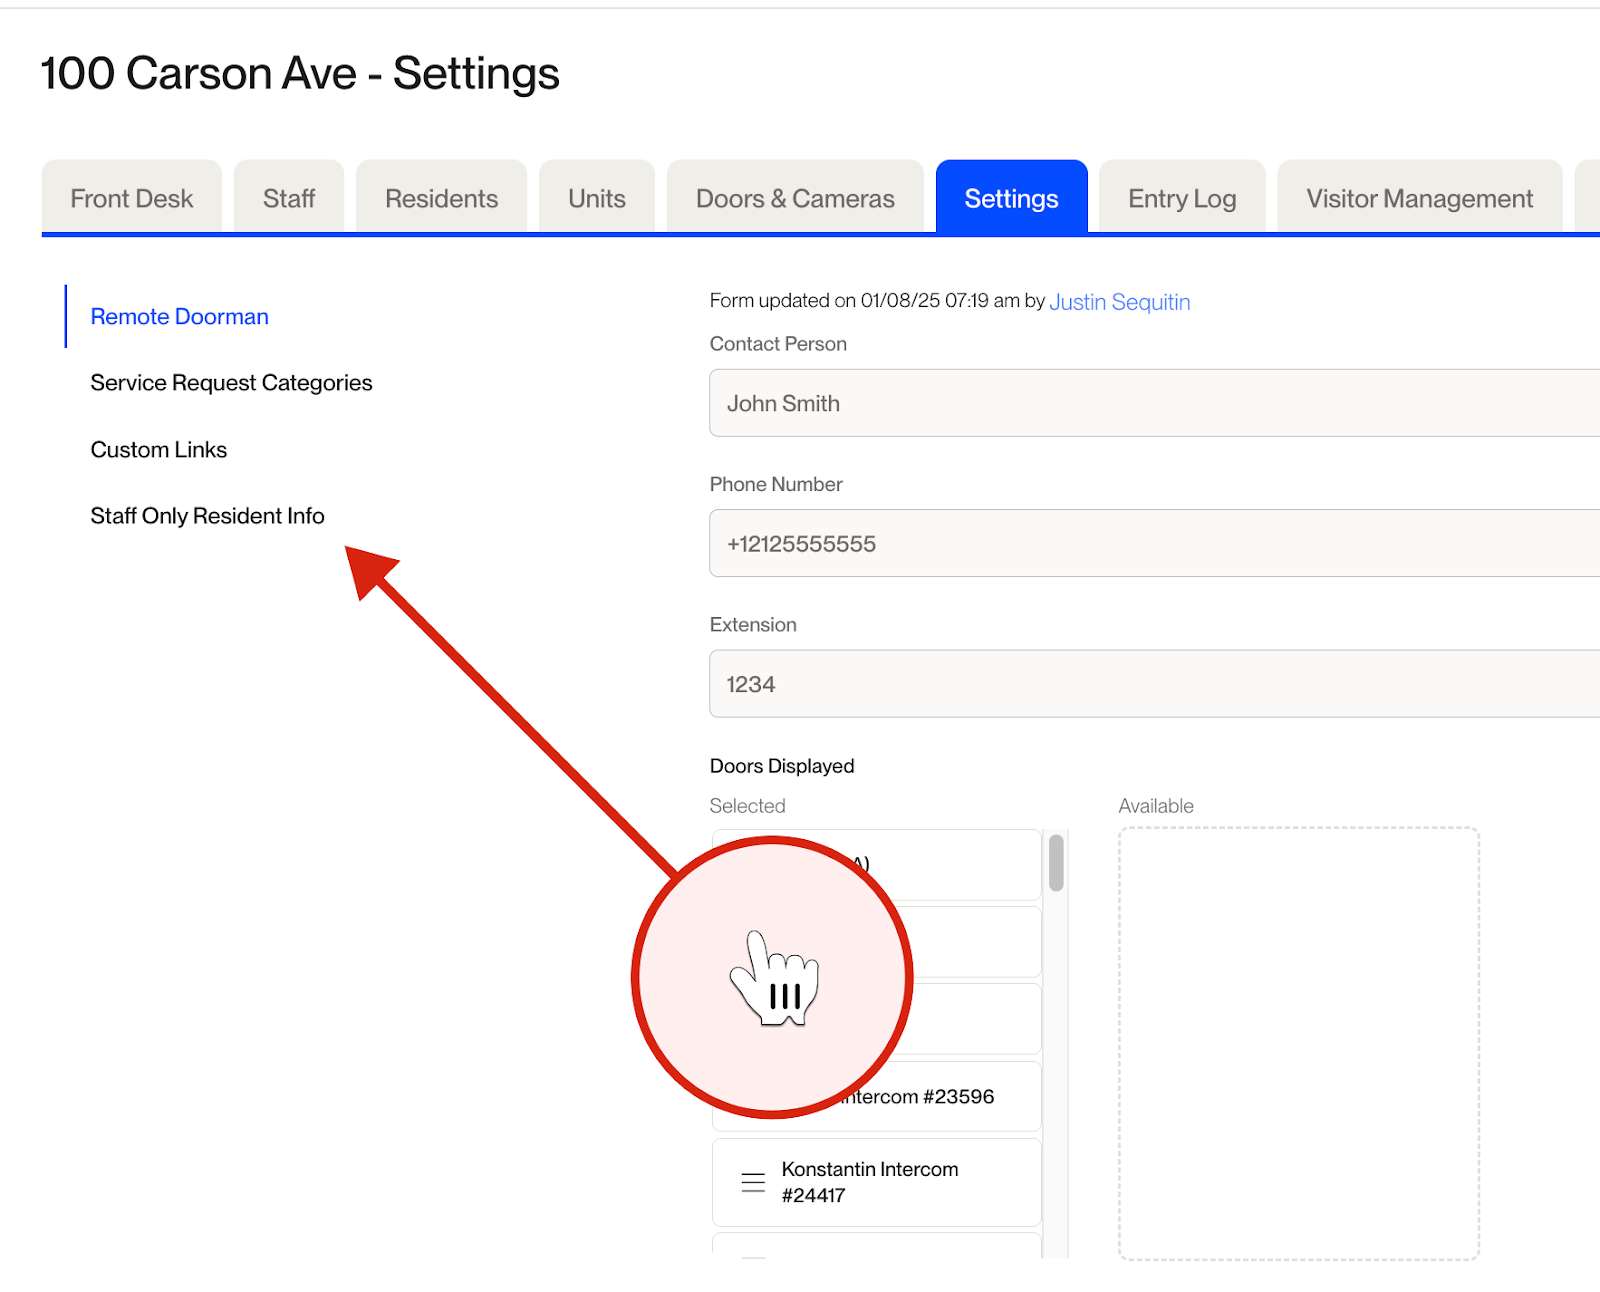Select the Staff tab
Screen dimensions: 1600x1292
[x=289, y=198]
